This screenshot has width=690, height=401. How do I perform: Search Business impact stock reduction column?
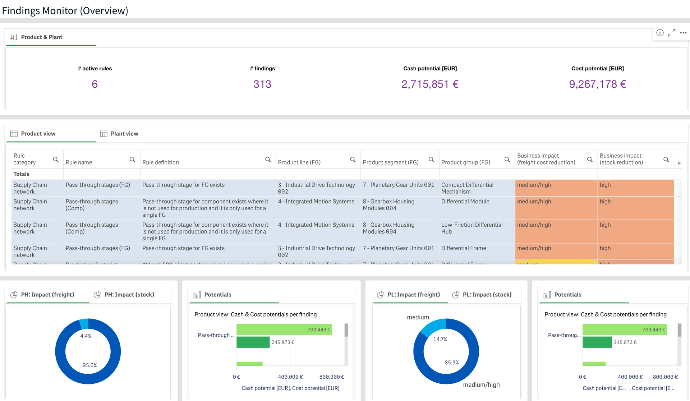click(666, 159)
